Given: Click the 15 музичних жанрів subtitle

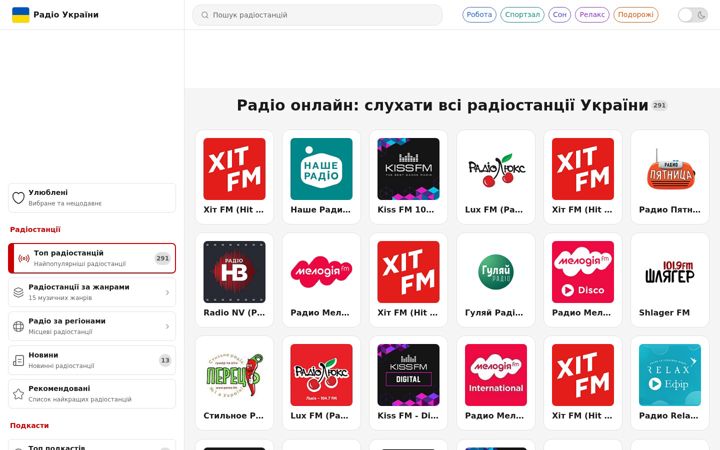Looking at the screenshot, I should 60,298.
